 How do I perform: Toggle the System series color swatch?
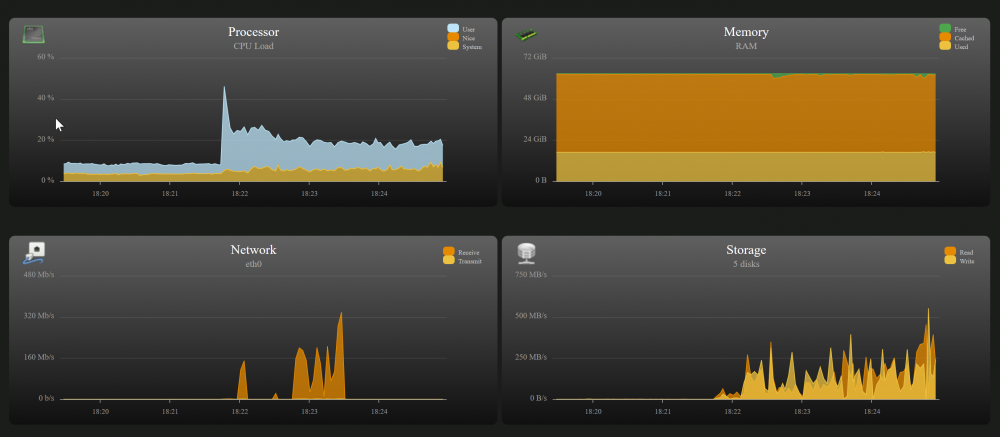[453, 46]
